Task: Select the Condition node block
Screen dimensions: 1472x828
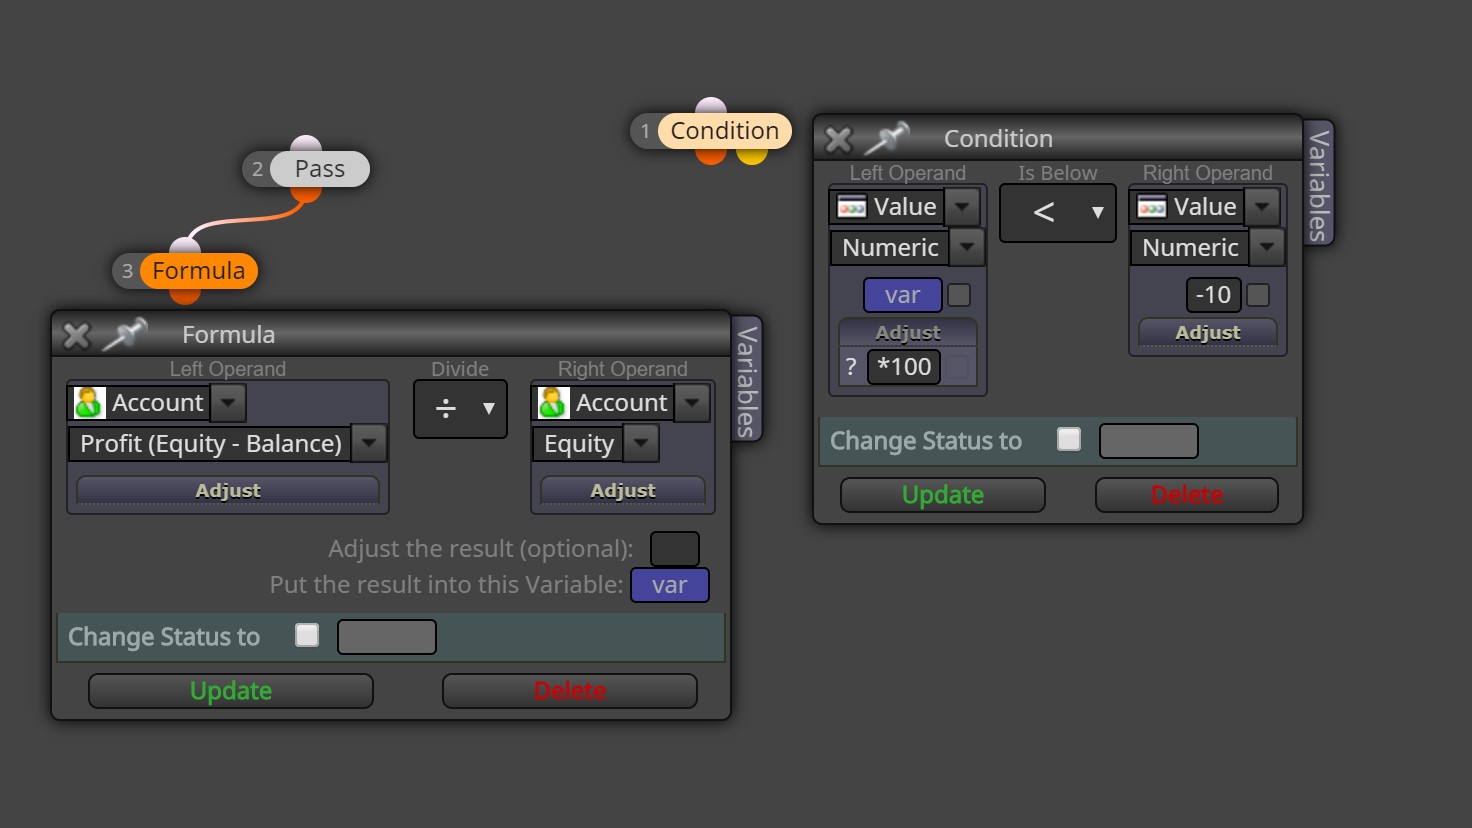Action: (724, 131)
